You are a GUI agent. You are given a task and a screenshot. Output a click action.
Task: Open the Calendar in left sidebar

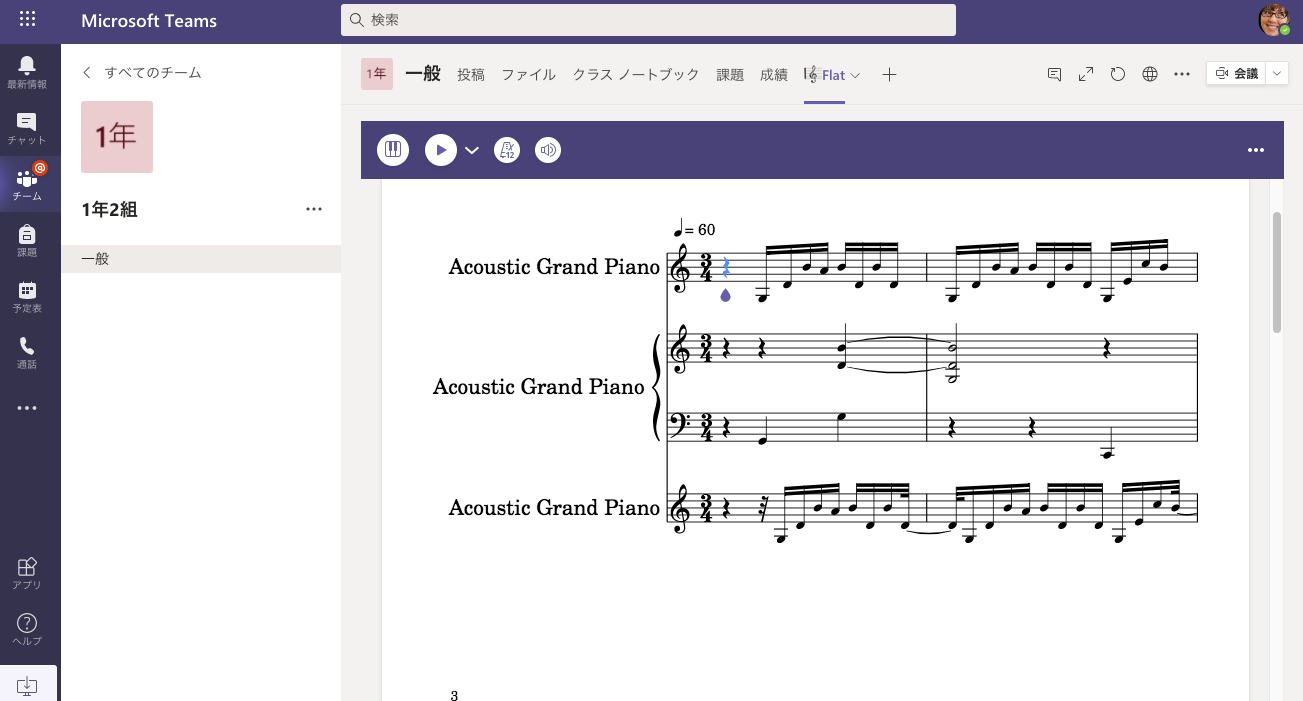[27, 297]
